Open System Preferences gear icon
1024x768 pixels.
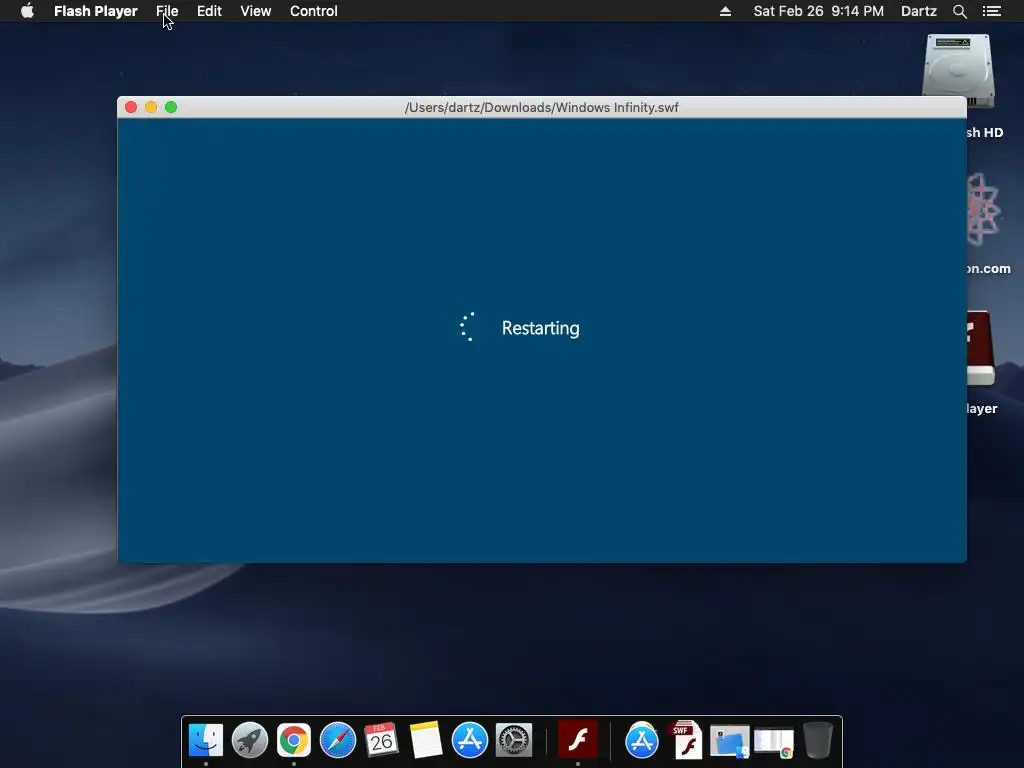(x=514, y=740)
